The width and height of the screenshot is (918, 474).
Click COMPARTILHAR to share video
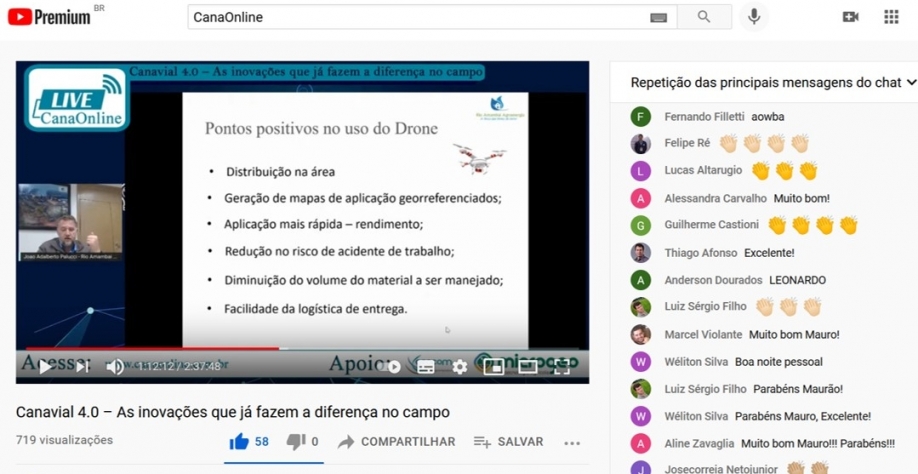[x=396, y=441]
